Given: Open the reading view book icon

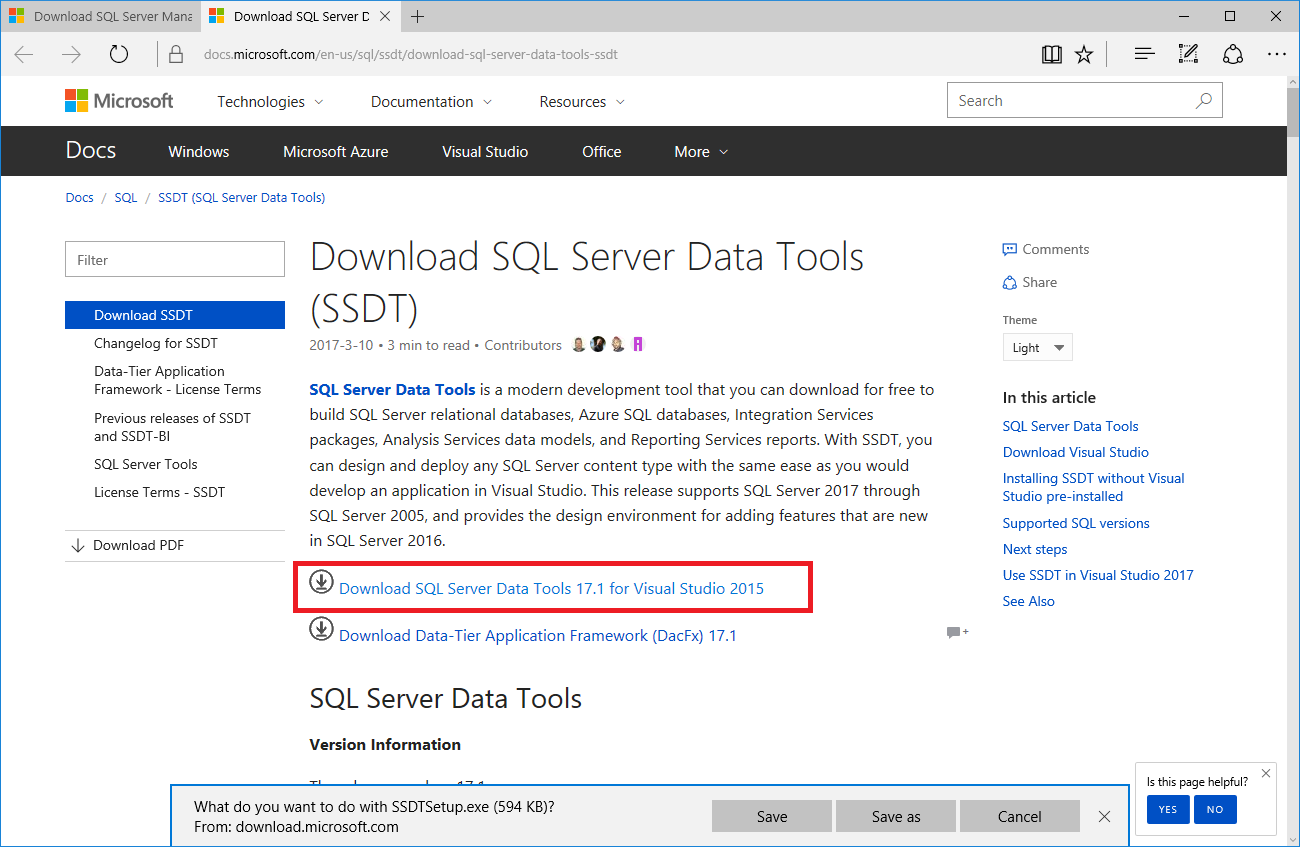Looking at the screenshot, I should tap(1052, 54).
